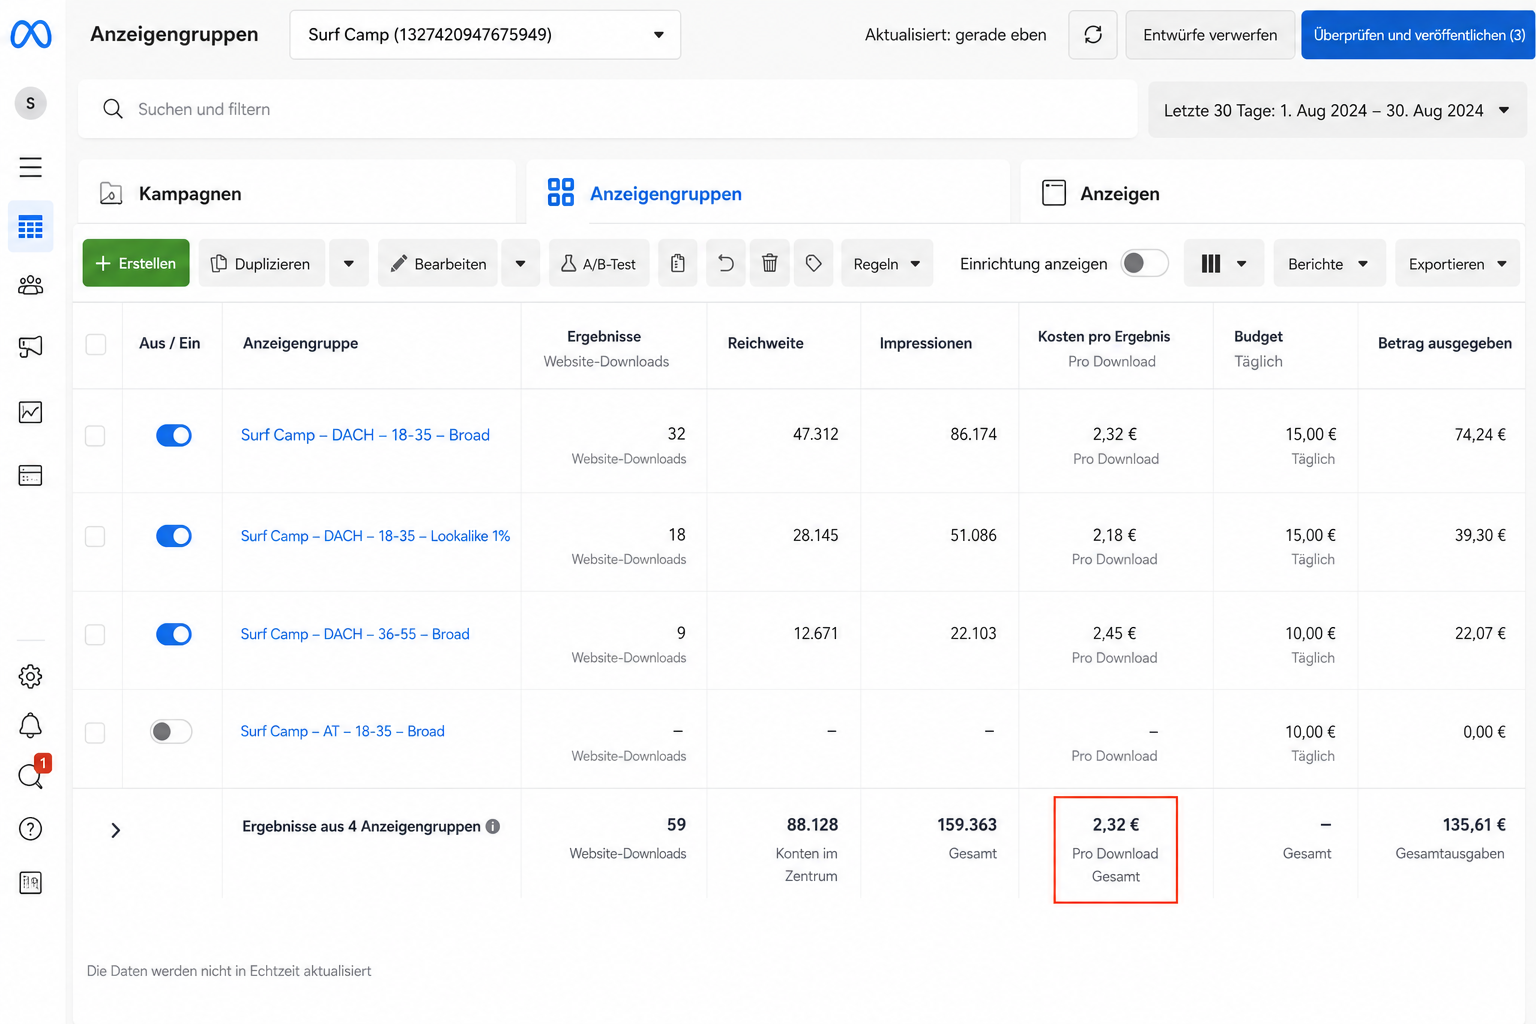This screenshot has width=1536, height=1024.
Task: Open the settings gear icon in the sidebar
Action: click(31, 676)
